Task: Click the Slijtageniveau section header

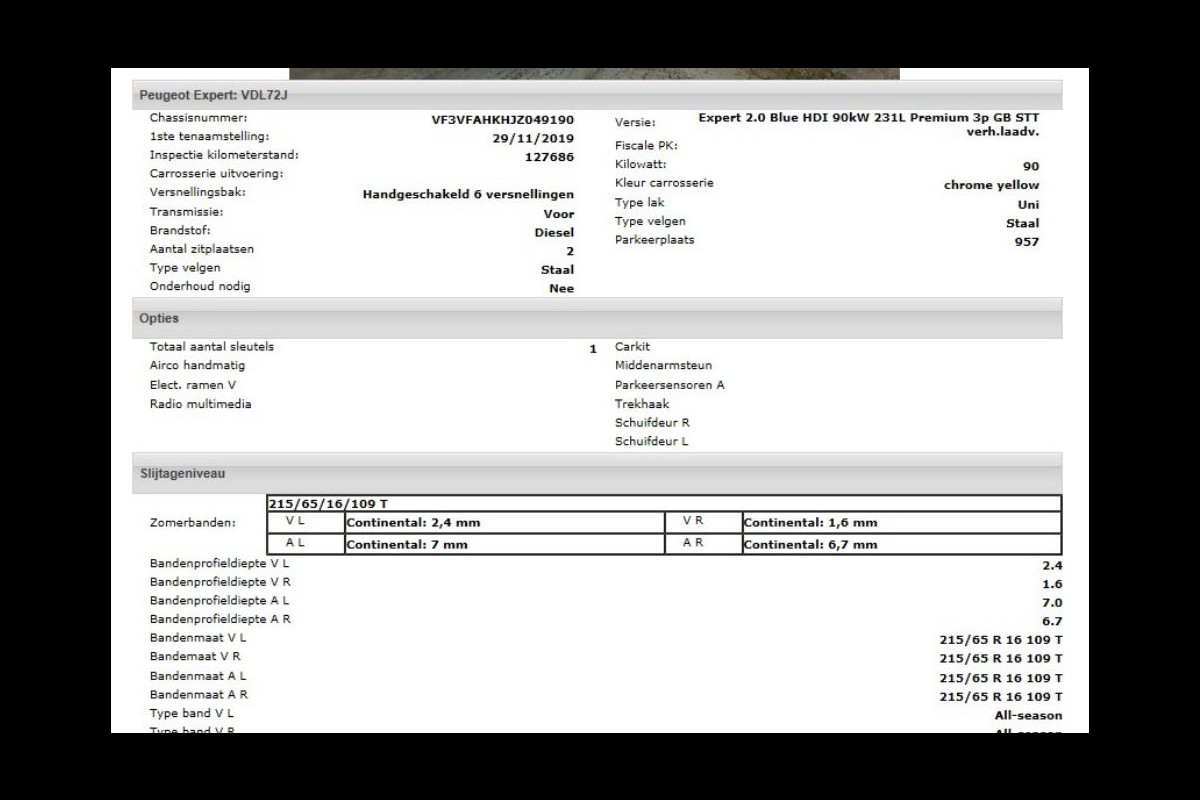Action: (183, 474)
